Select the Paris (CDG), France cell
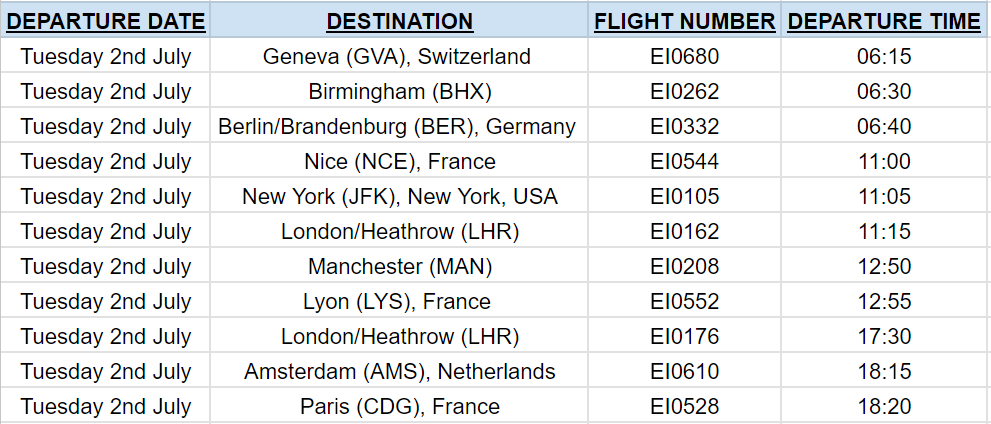The image size is (991, 424). tap(399, 406)
